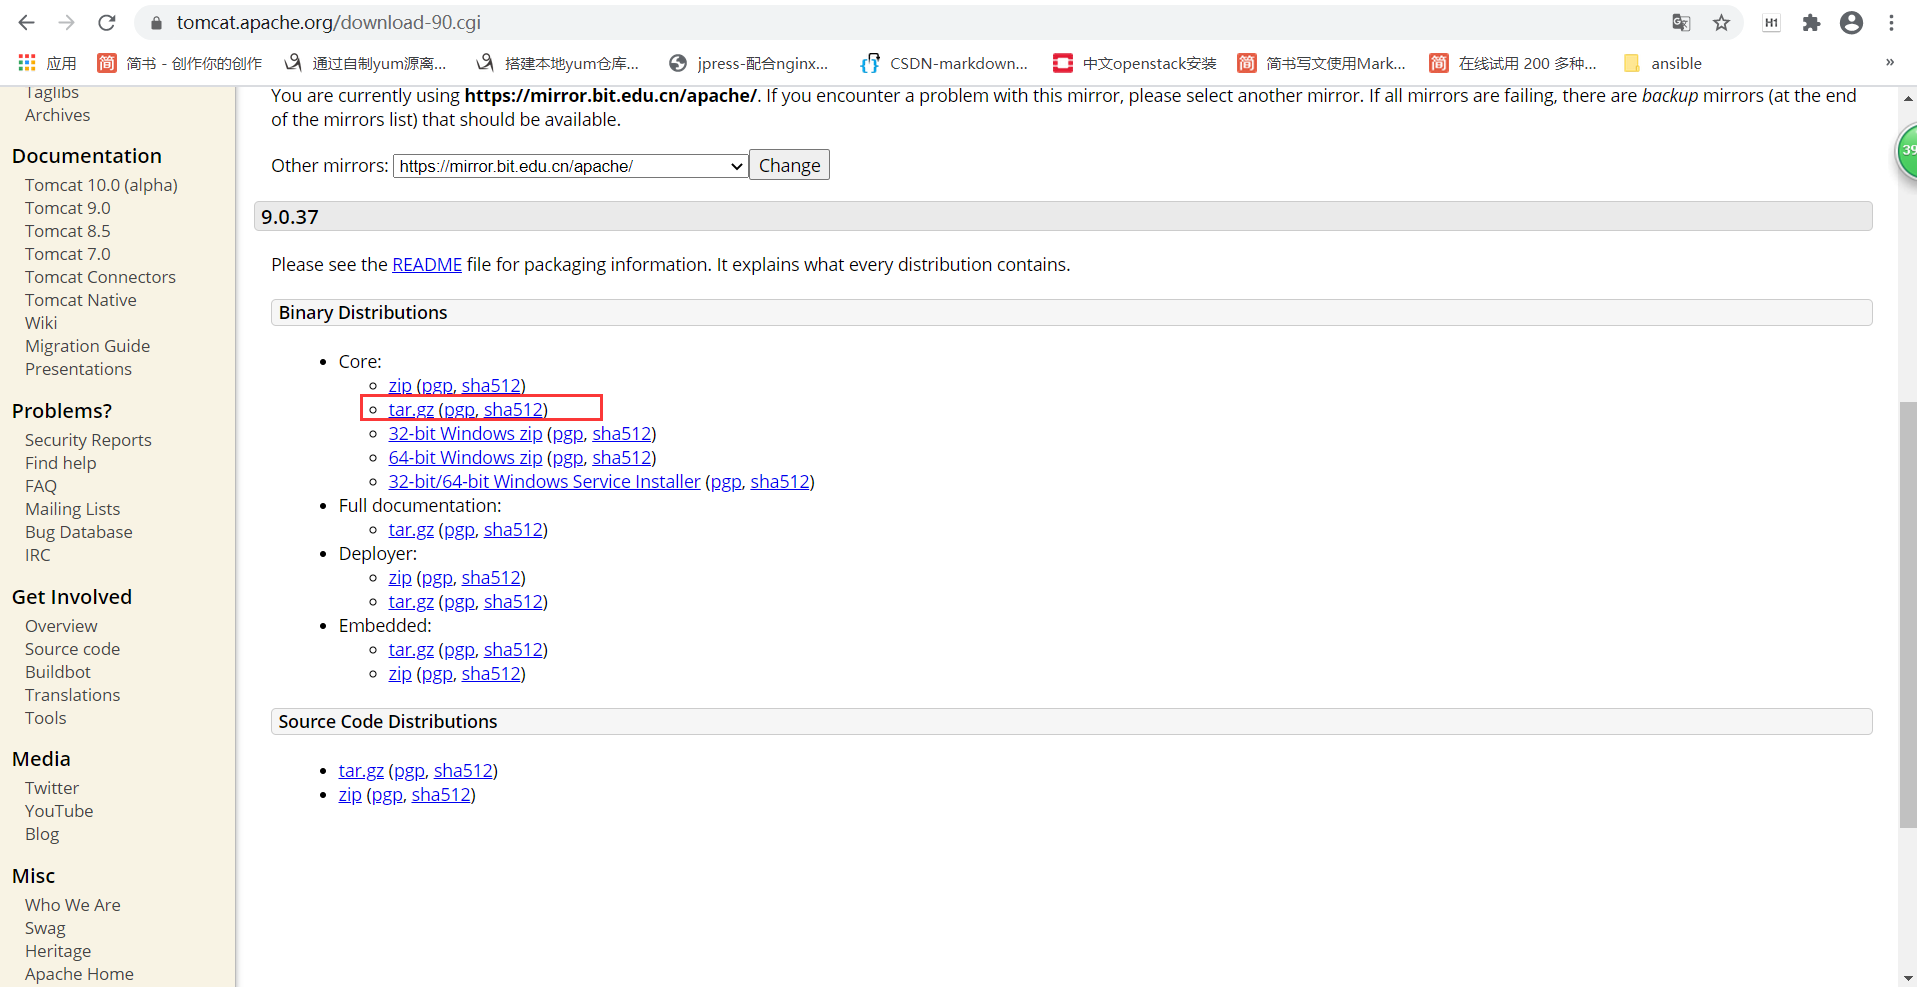This screenshot has width=1917, height=987.
Task: Click the lock icon in address bar
Action: coord(156,22)
